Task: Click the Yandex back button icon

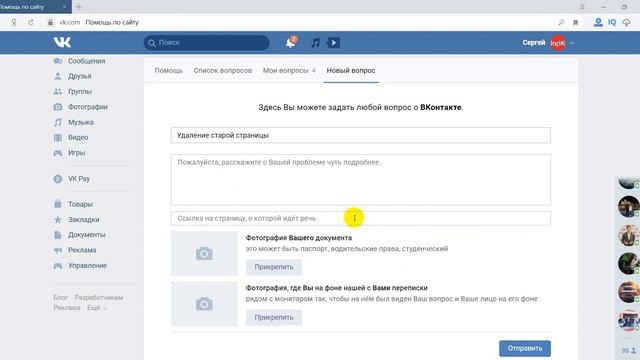Action: pyautogui.click(x=13, y=22)
